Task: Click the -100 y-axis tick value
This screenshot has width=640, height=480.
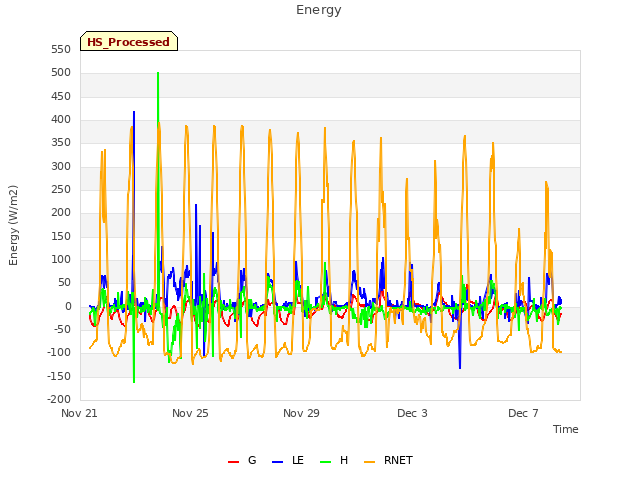Action: 59,352
